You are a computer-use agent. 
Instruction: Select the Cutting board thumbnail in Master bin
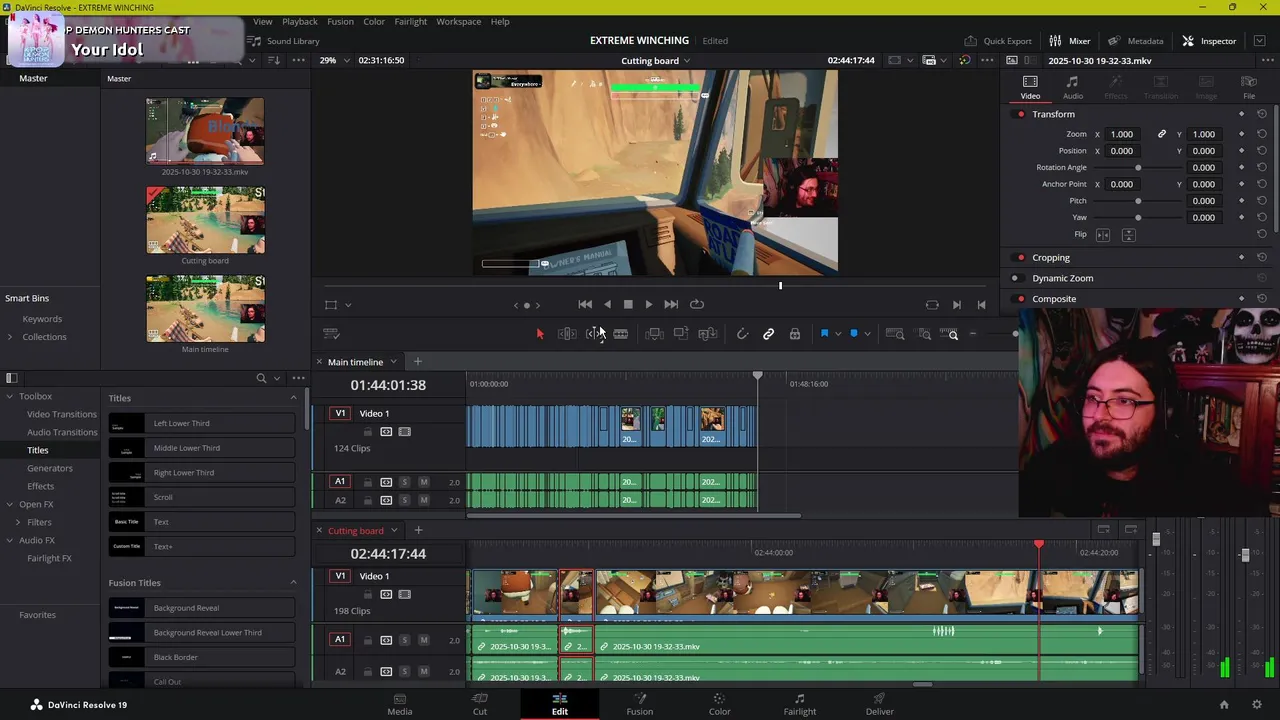pyautogui.click(x=205, y=219)
